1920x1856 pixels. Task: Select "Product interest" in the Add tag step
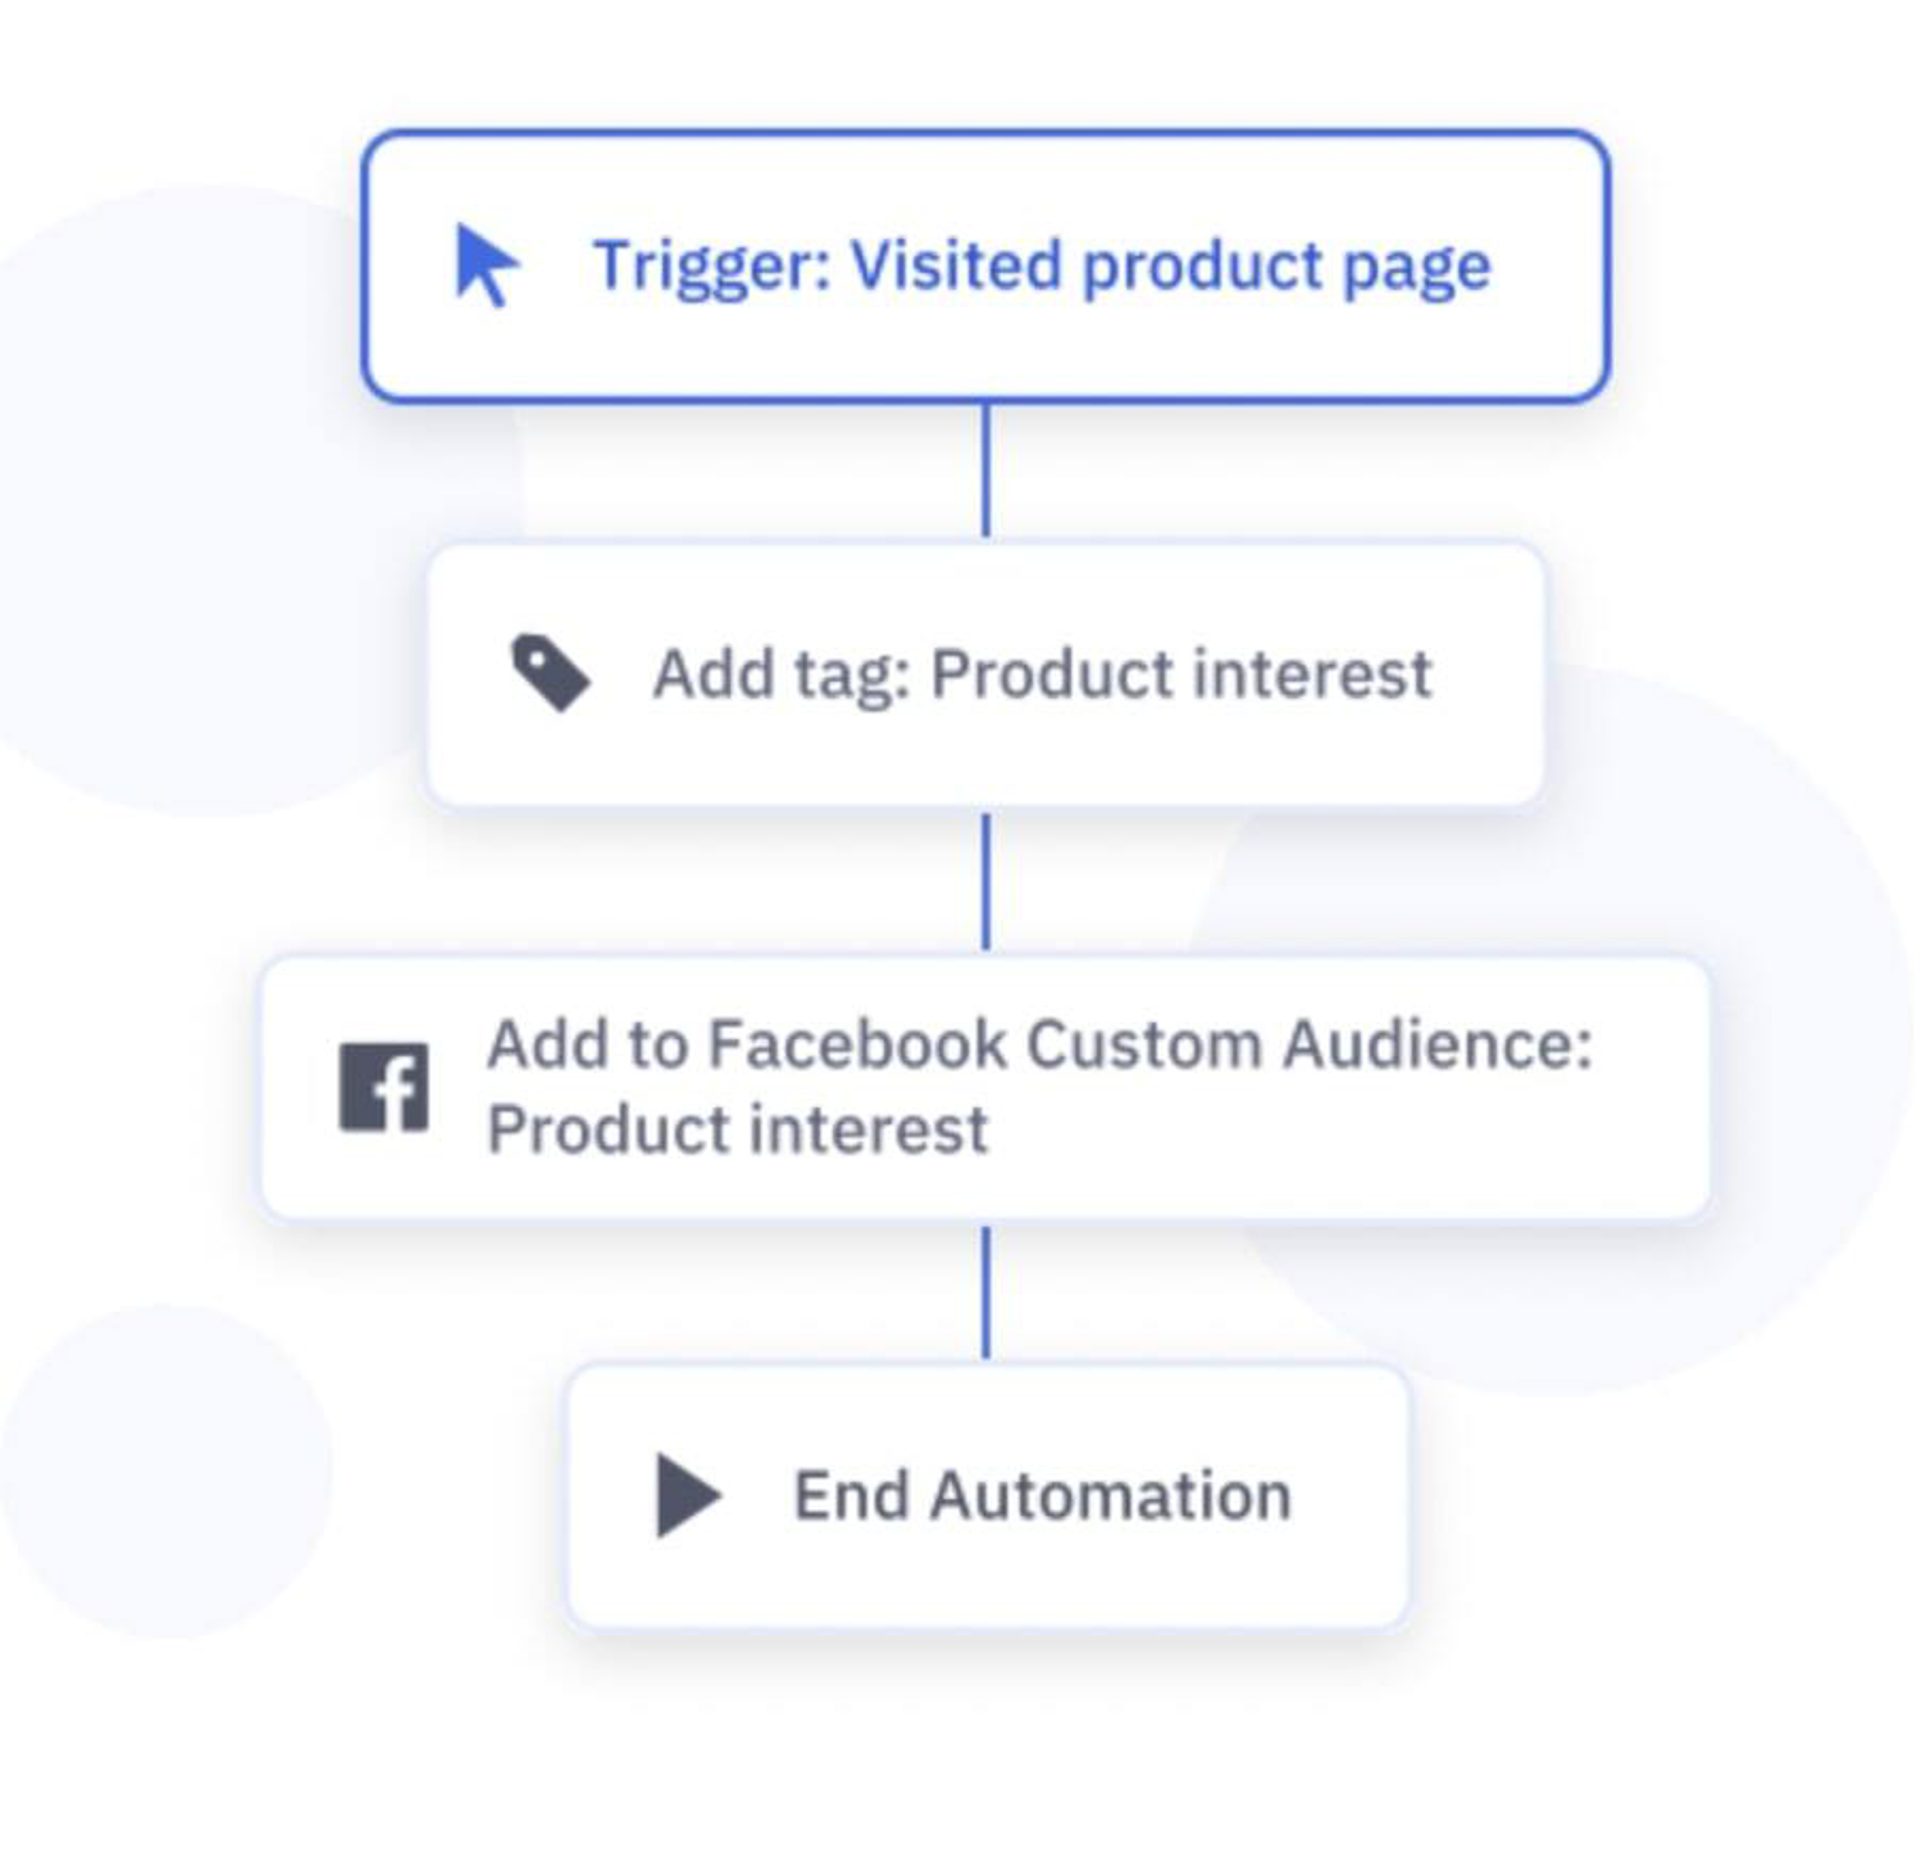(x=1181, y=673)
